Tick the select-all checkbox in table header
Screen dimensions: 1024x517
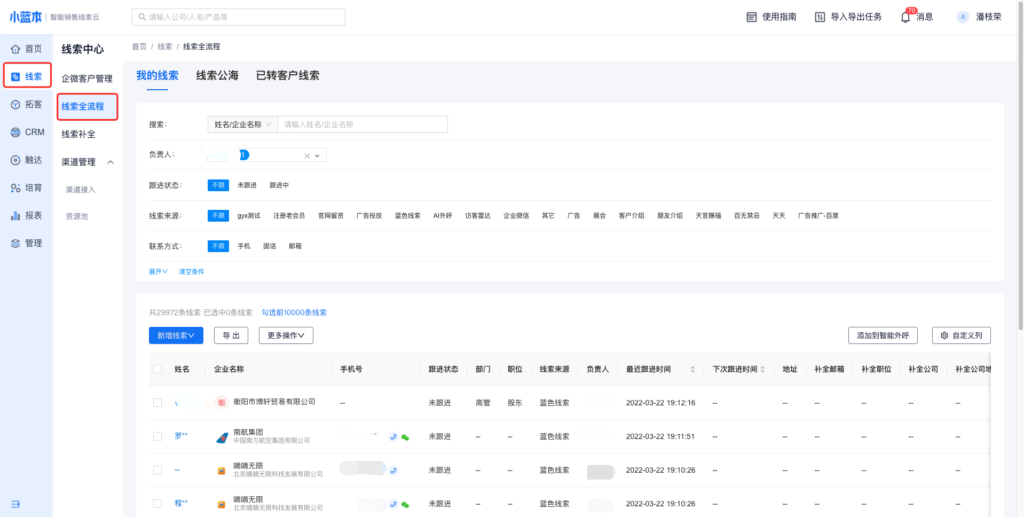coord(157,369)
